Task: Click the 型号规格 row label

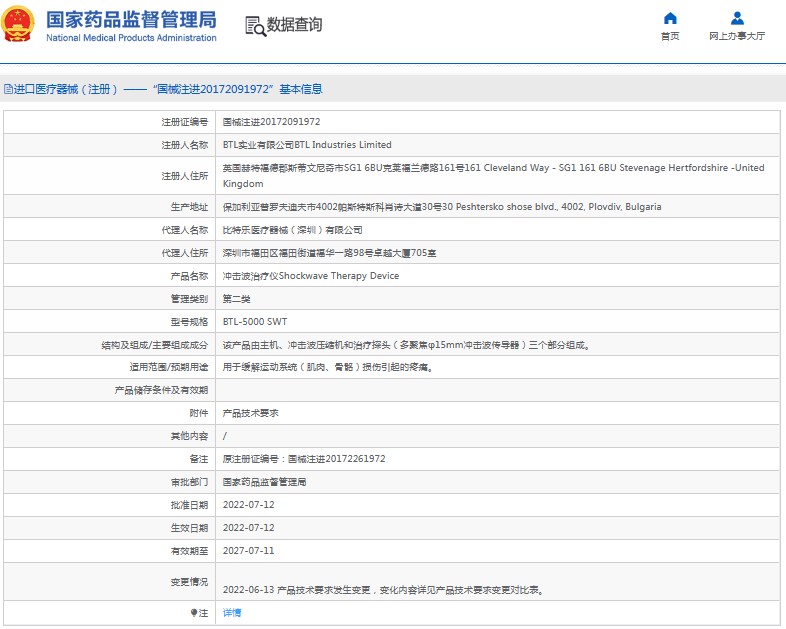Action: click(x=189, y=322)
